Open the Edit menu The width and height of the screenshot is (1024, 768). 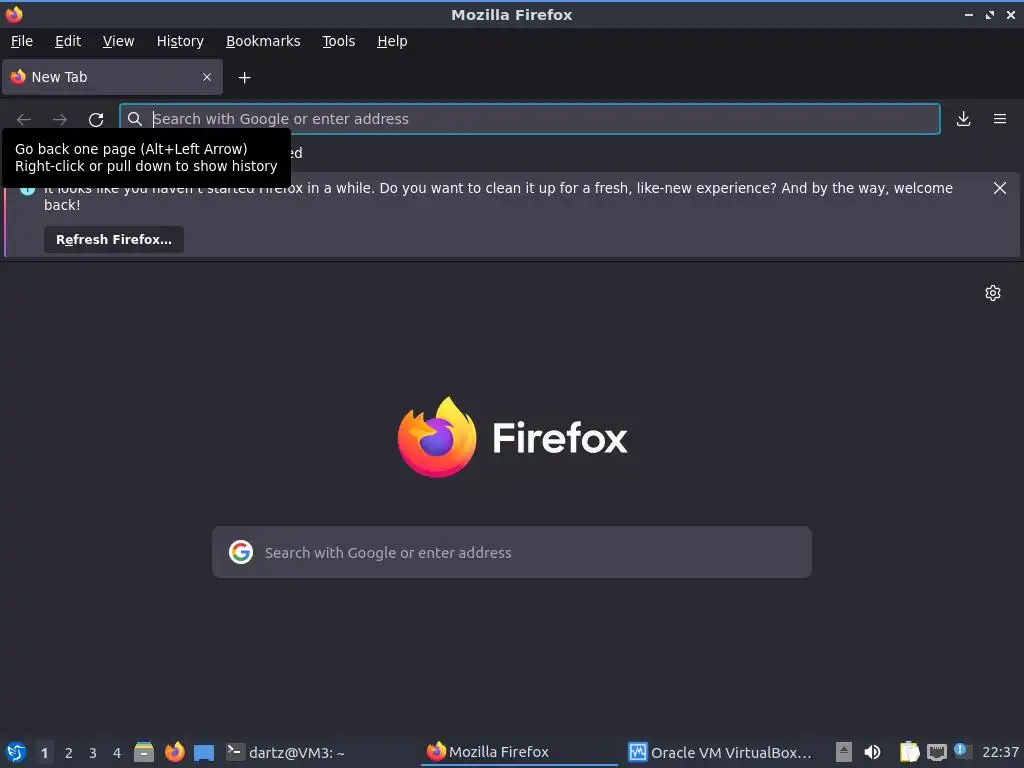(68, 41)
